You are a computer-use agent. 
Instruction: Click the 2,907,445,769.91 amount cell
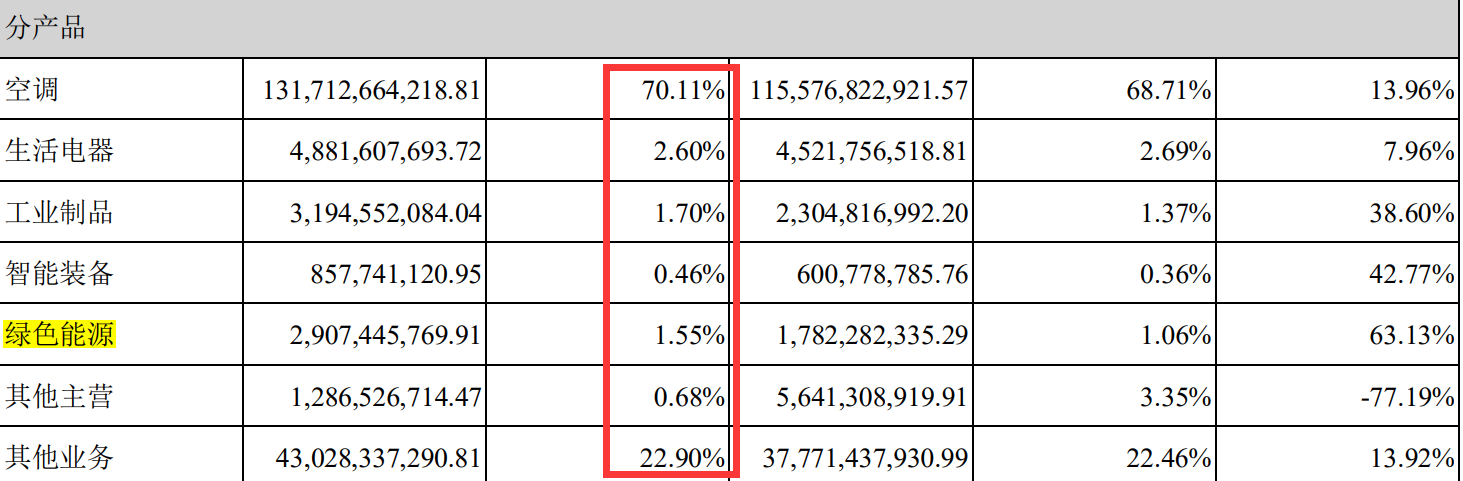pyautogui.click(x=383, y=335)
